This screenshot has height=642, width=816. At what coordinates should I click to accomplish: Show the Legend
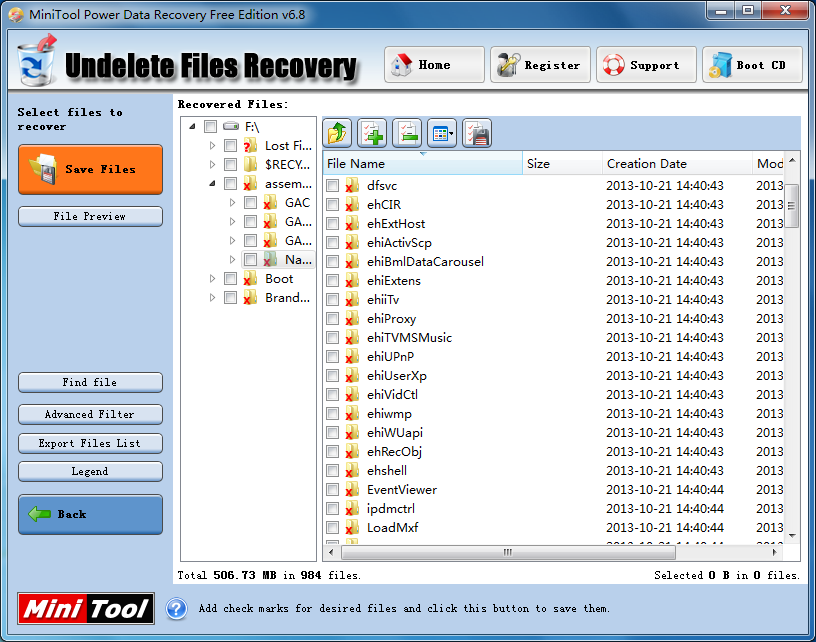[91, 471]
